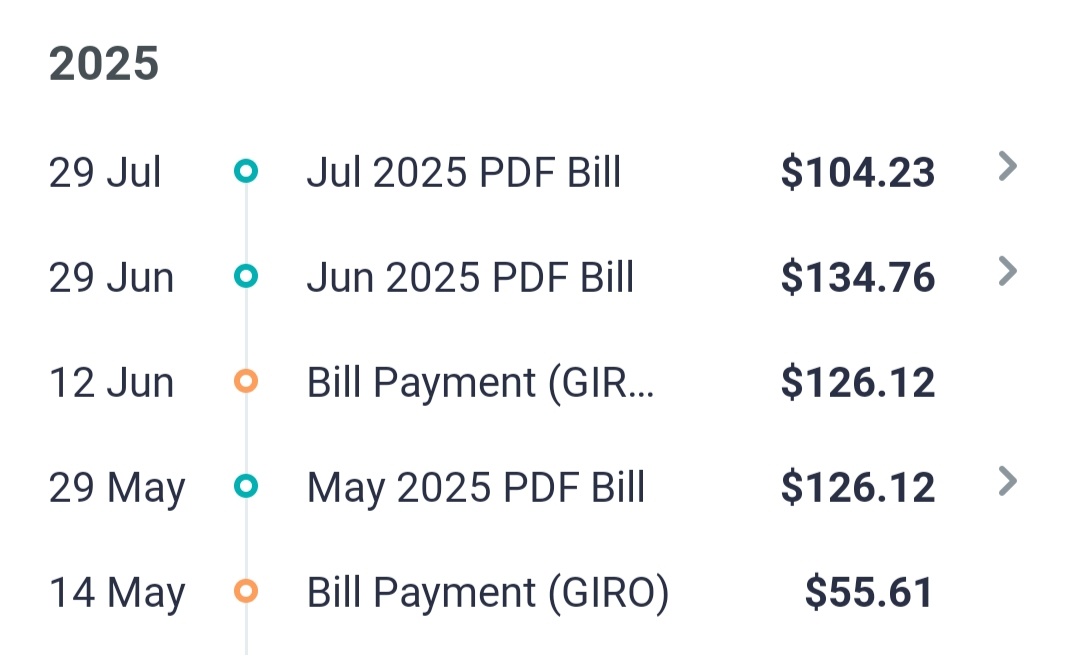The image size is (1080, 655).
Task: Expand the Jul 2025 bill chevron arrow
Action: pos(1008,167)
